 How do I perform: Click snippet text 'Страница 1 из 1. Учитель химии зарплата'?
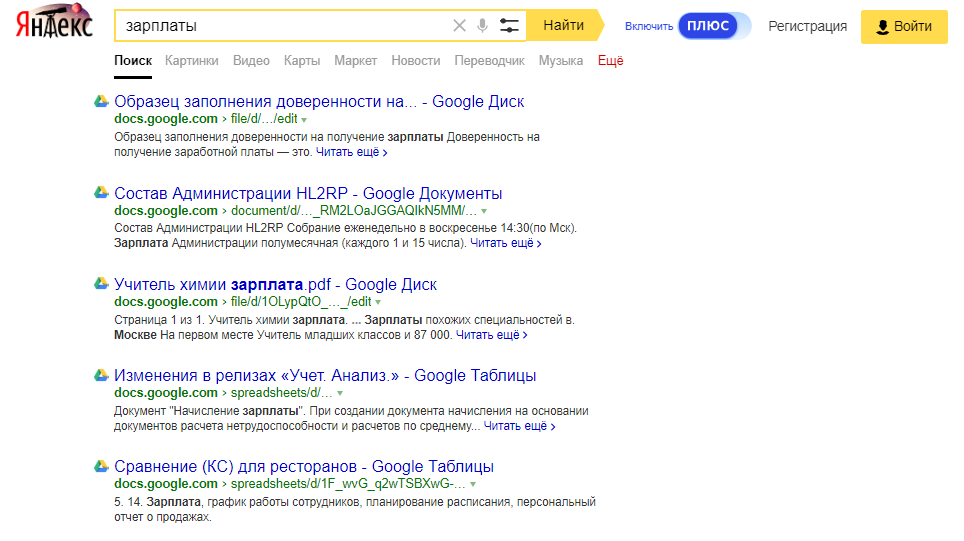pos(229,320)
